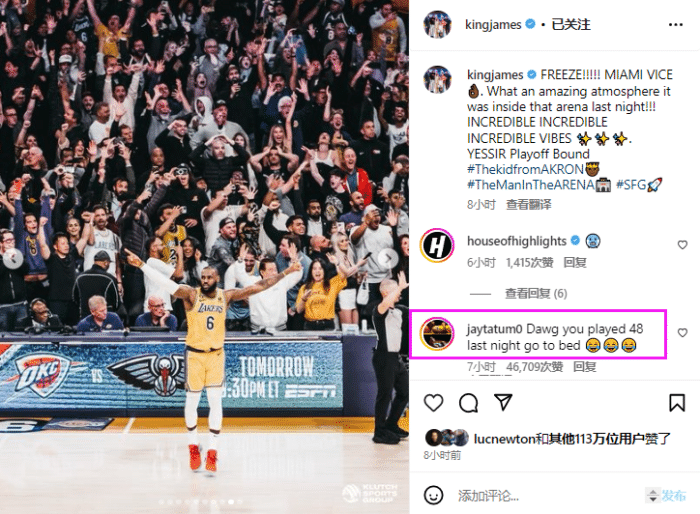The image size is (700, 514).
Task: Like jaytatum0 comment heart
Action: [x=682, y=333]
